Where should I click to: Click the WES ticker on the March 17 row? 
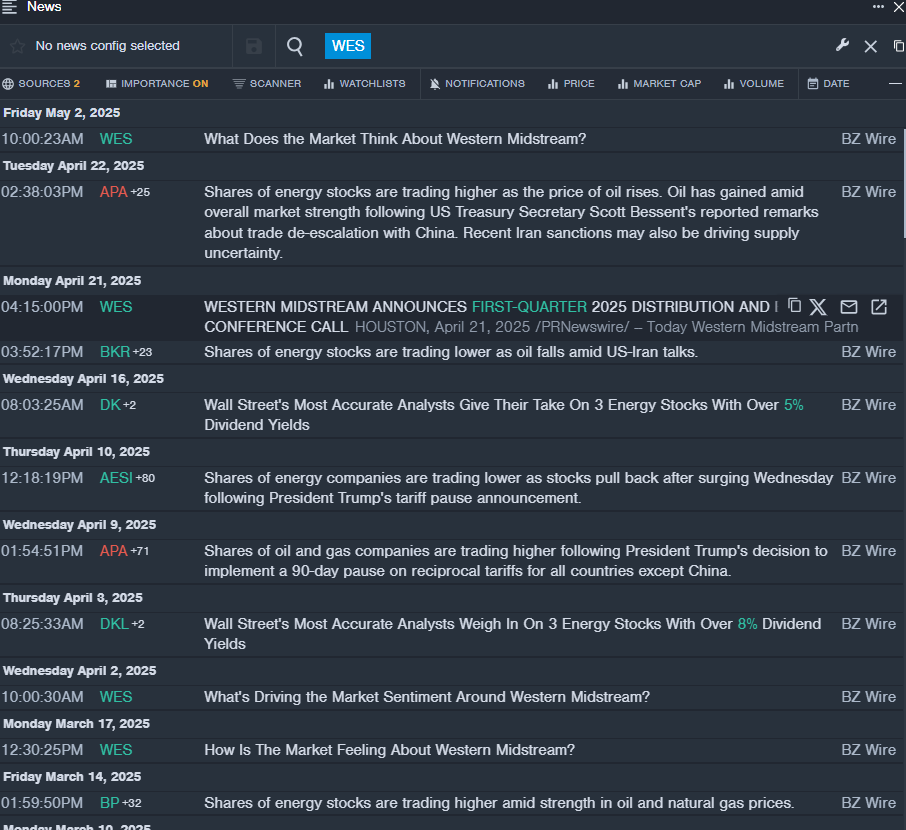click(116, 750)
